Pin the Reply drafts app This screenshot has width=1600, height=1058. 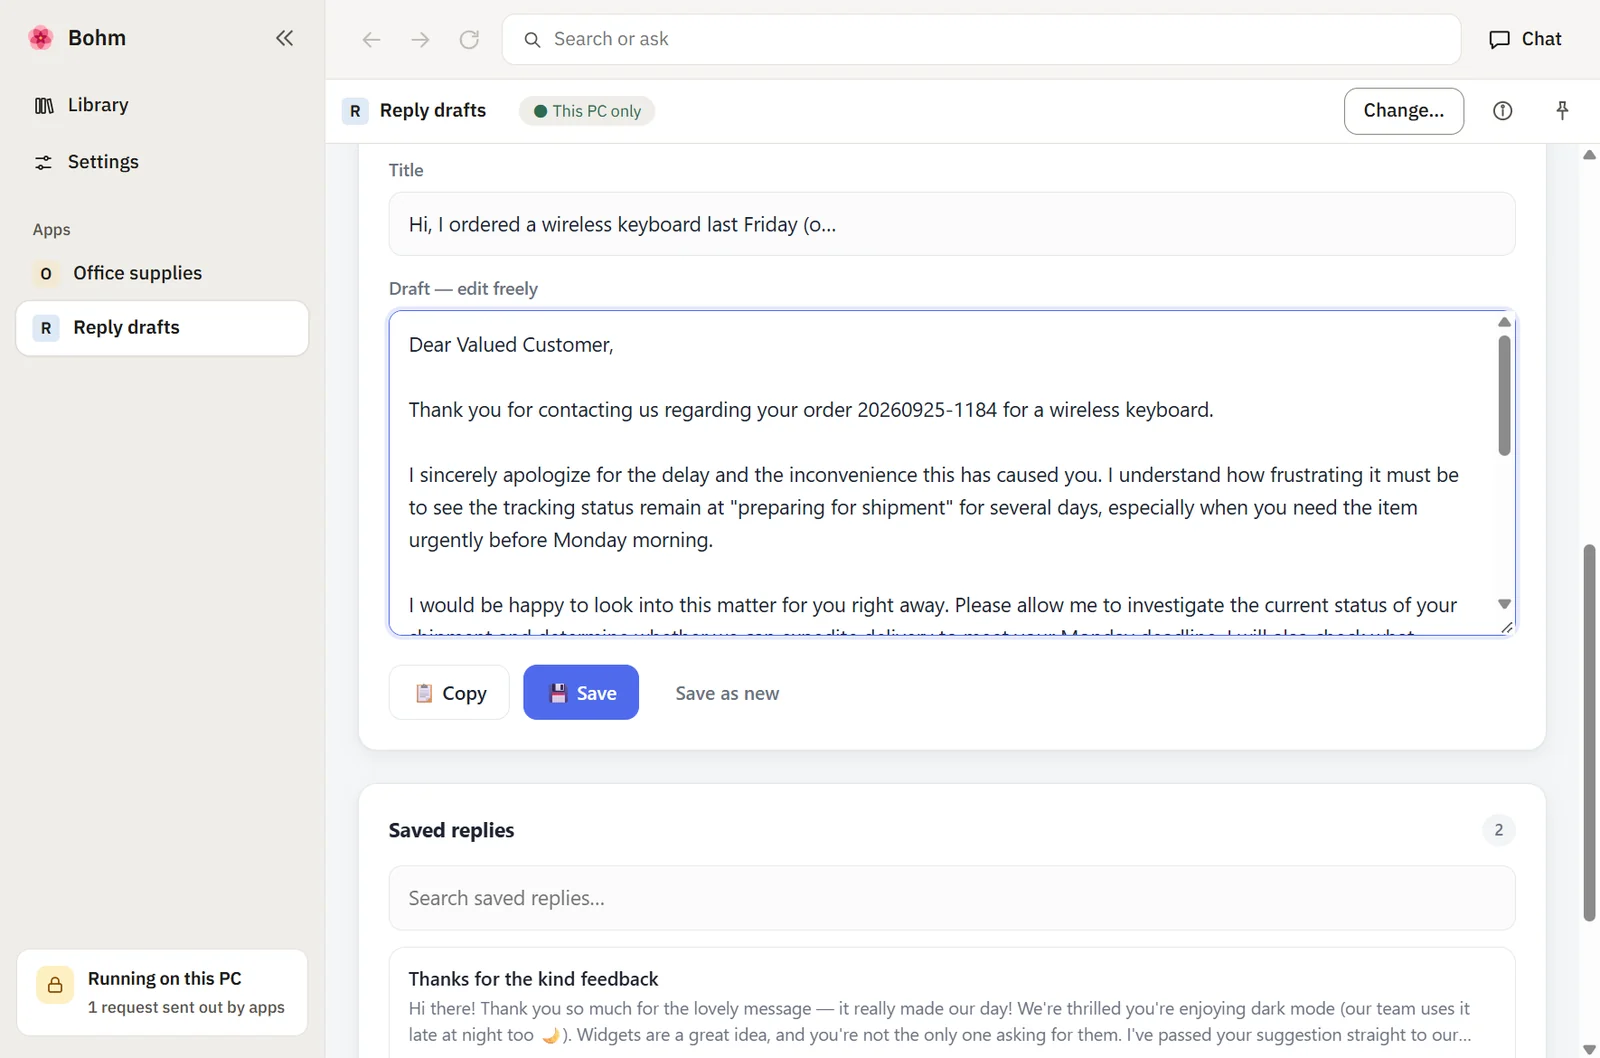tap(1562, 111)
